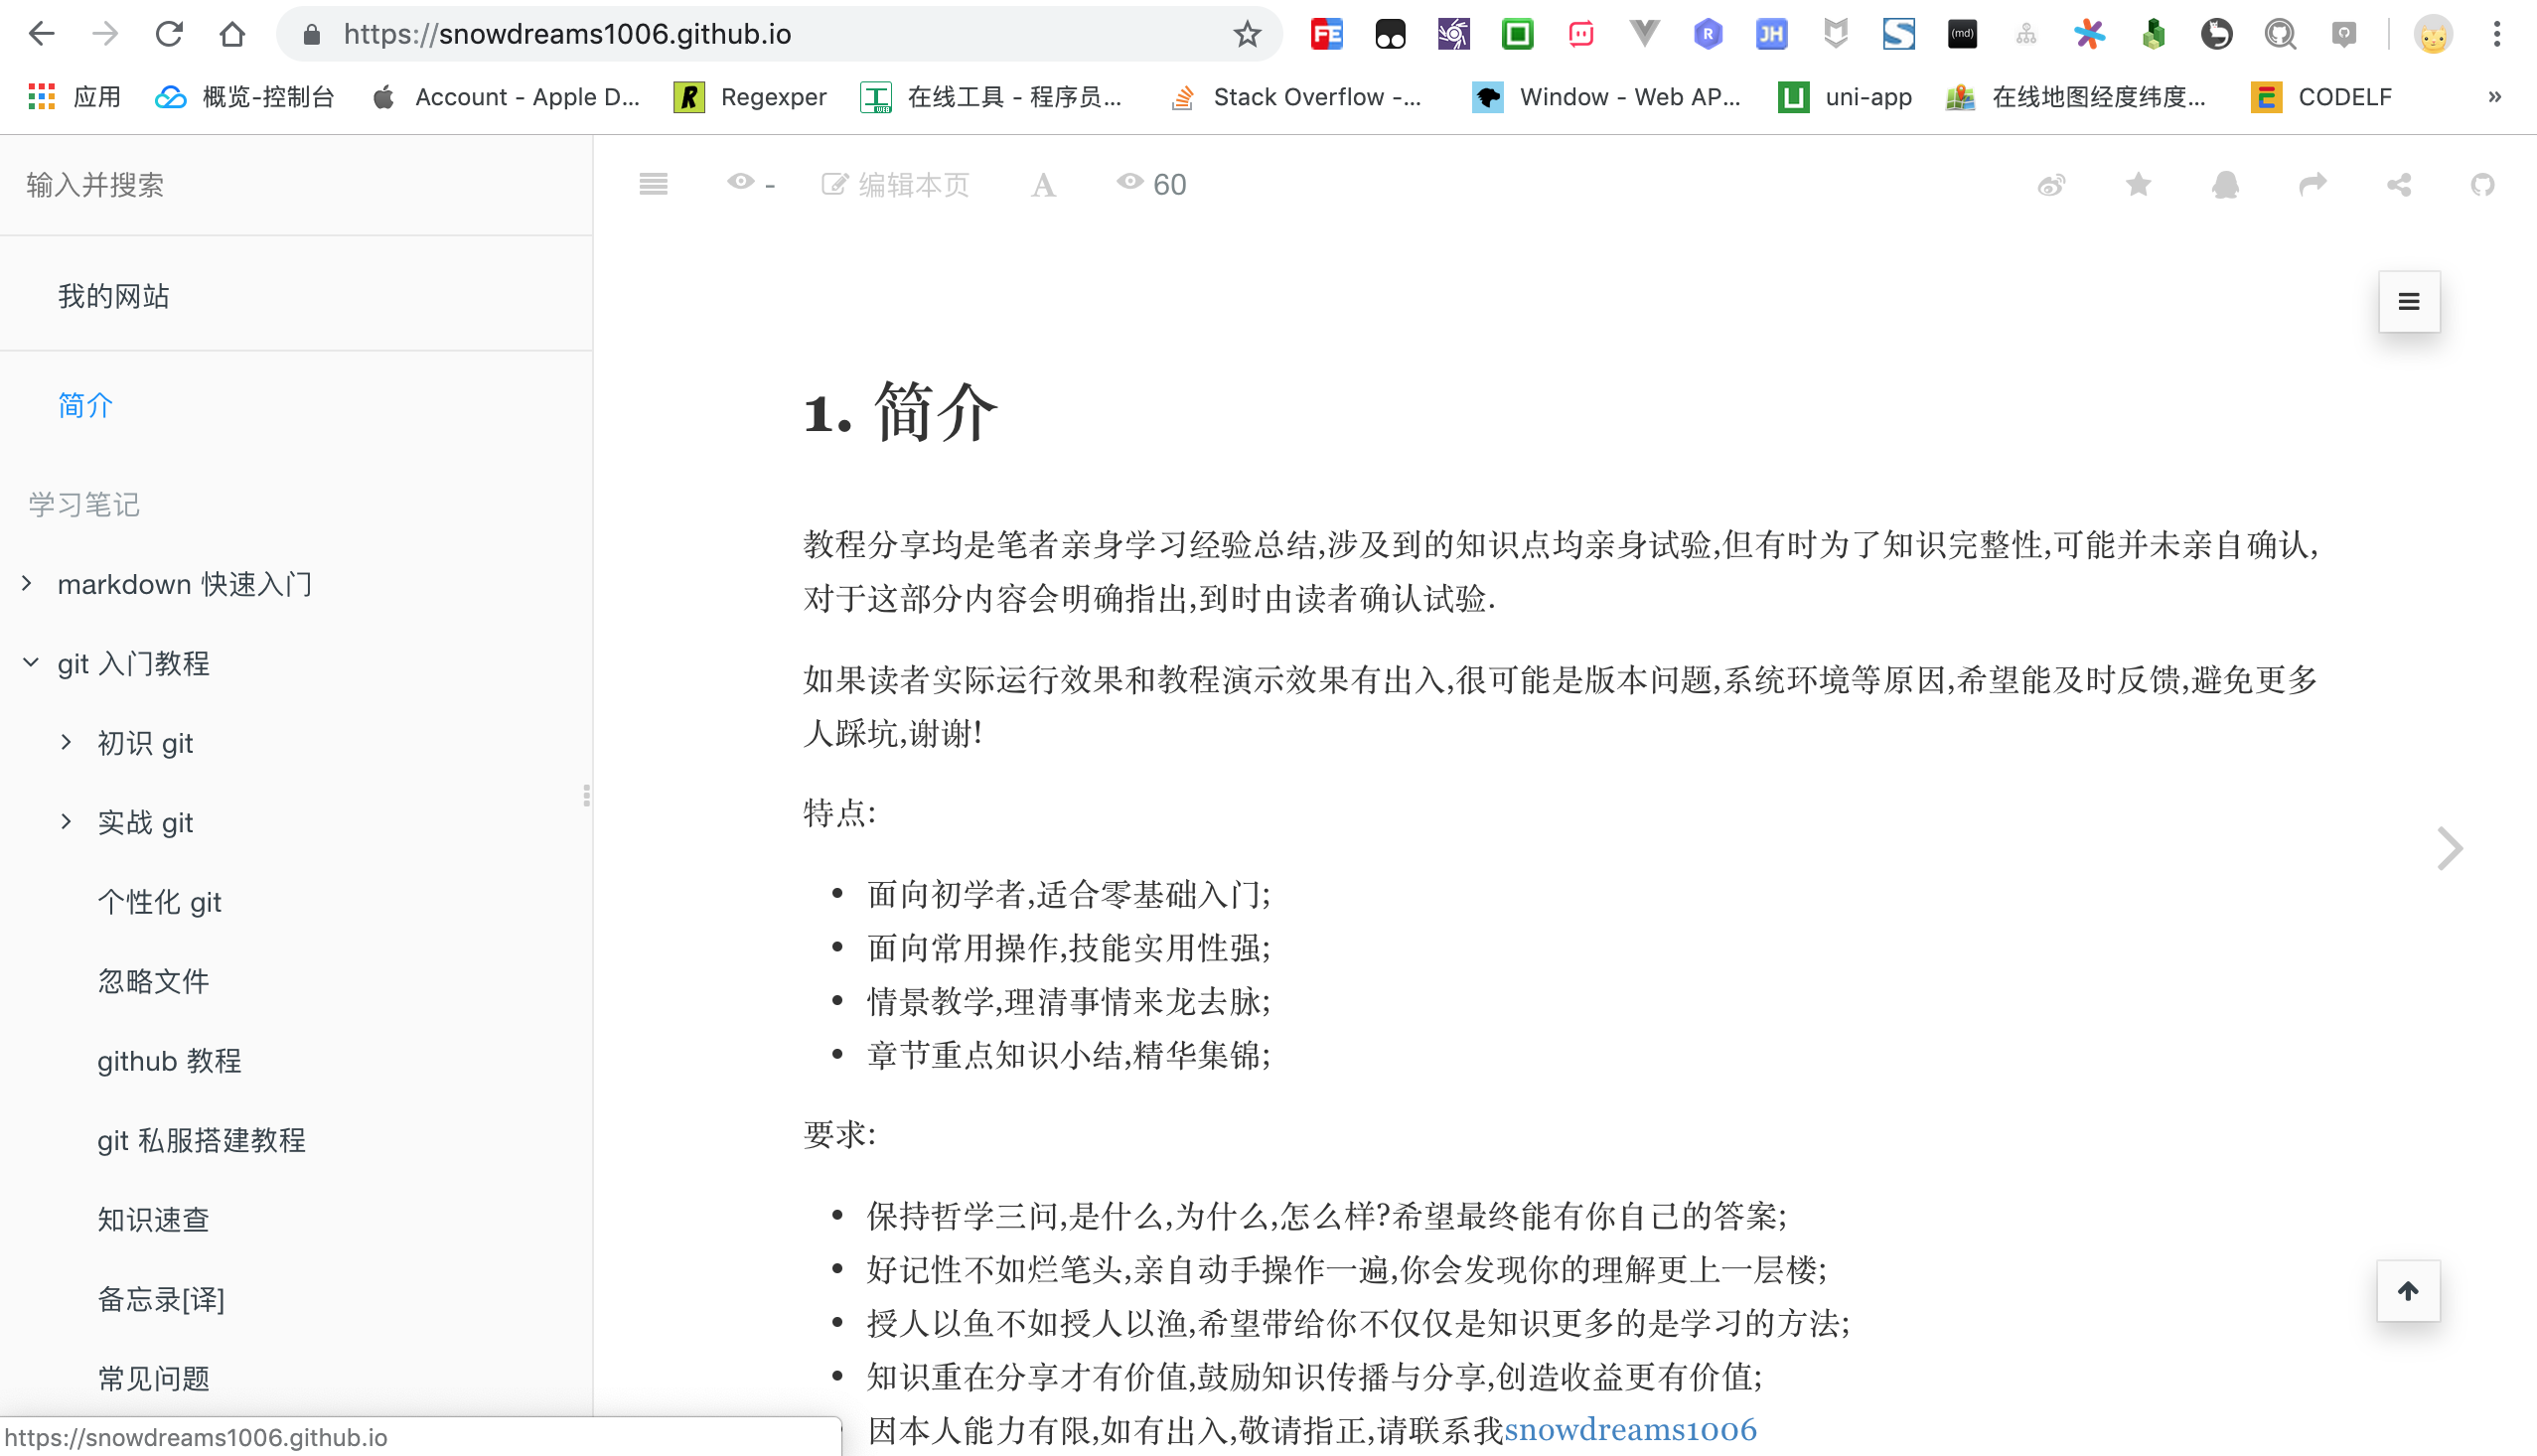Select 我的网站 in the sidebar
Screen dimensions: 2537x1456
[113, 295]
